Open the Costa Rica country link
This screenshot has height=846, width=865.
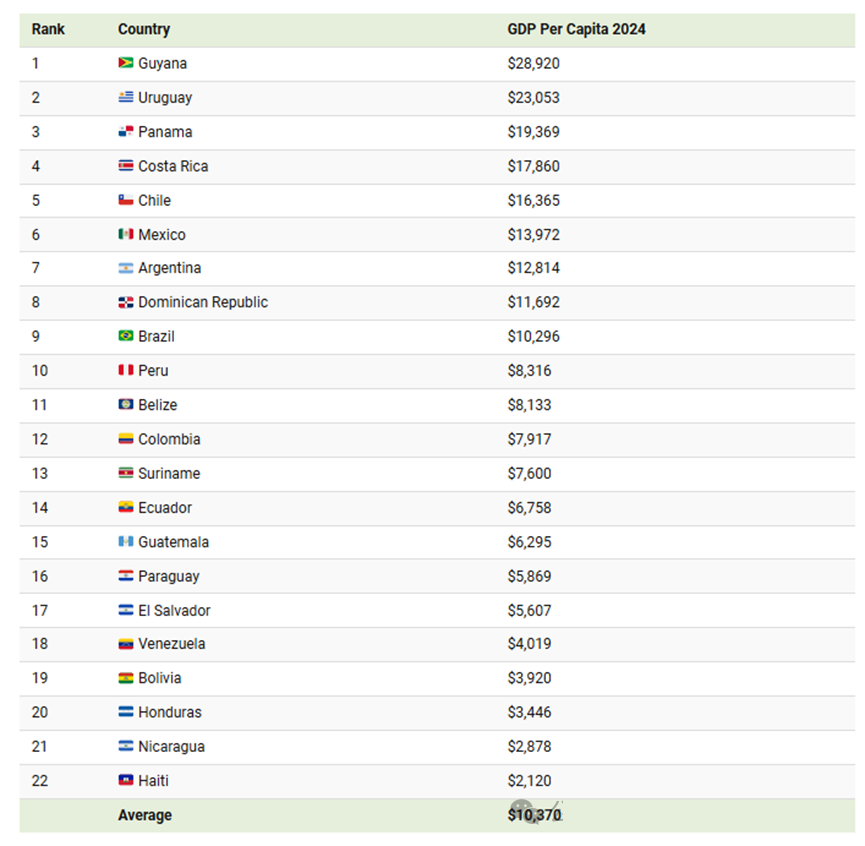(173, 166)
